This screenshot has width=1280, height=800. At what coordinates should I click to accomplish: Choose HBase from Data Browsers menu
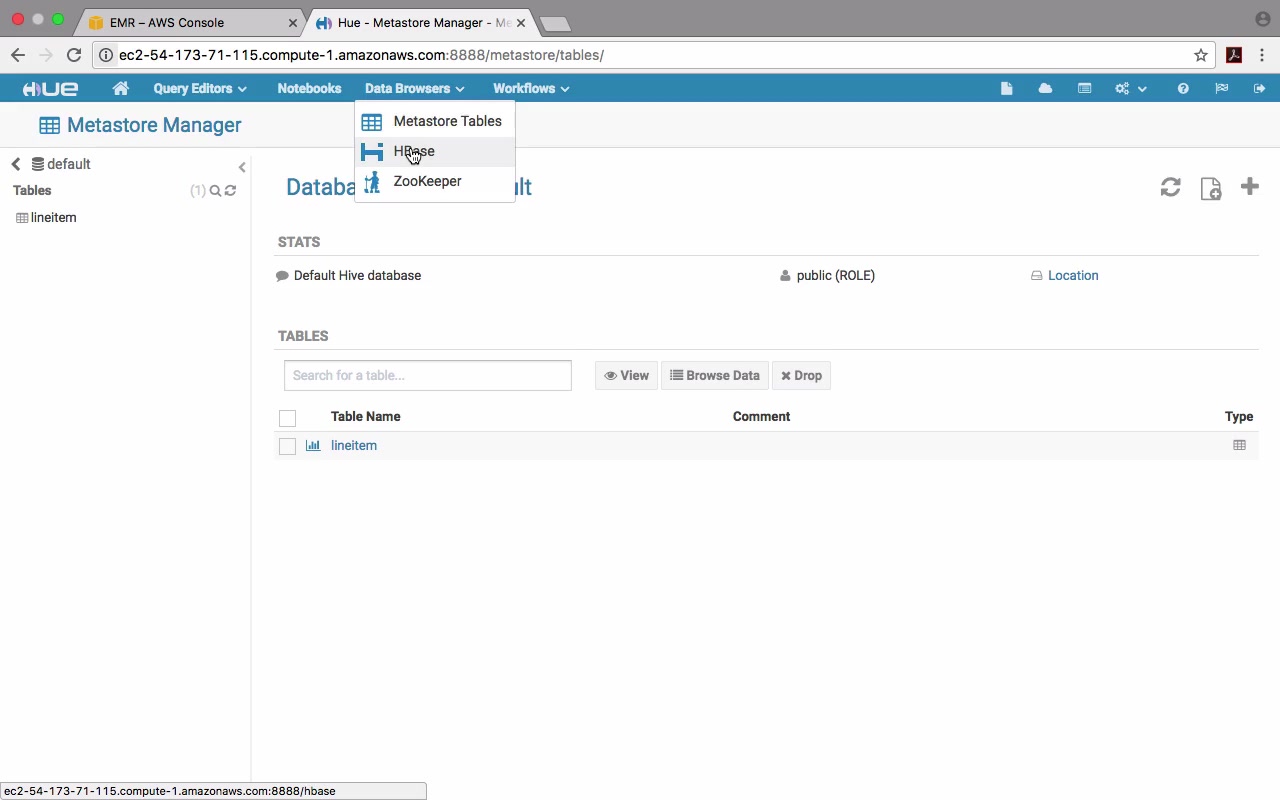[435, 151]
